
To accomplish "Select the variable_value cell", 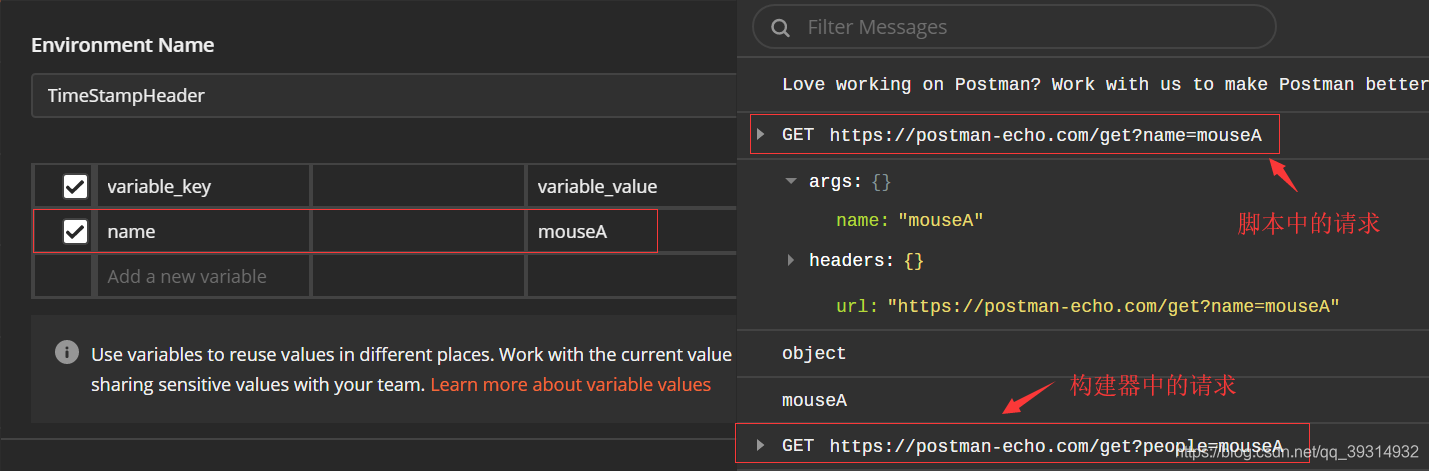I will coord(632,186).
